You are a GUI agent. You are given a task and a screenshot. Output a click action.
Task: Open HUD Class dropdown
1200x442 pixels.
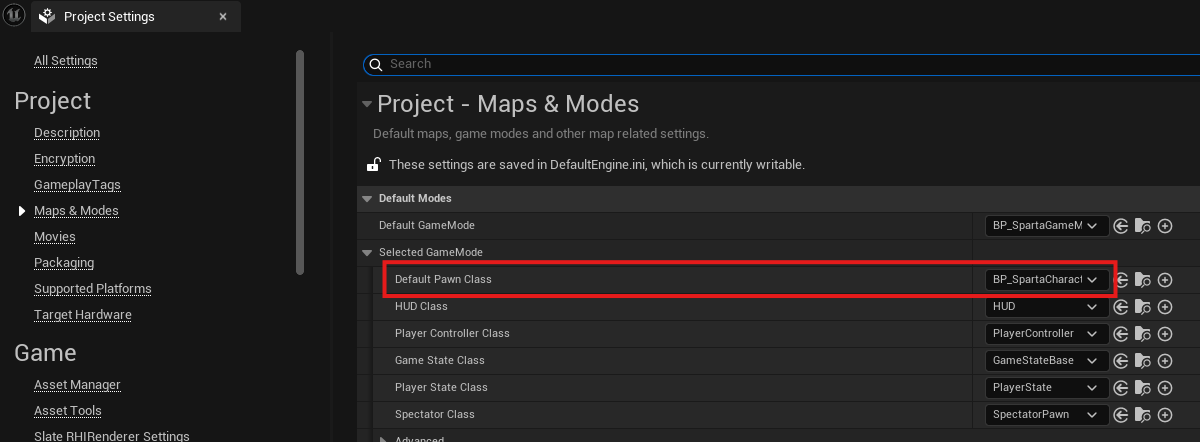(1047, 307)
